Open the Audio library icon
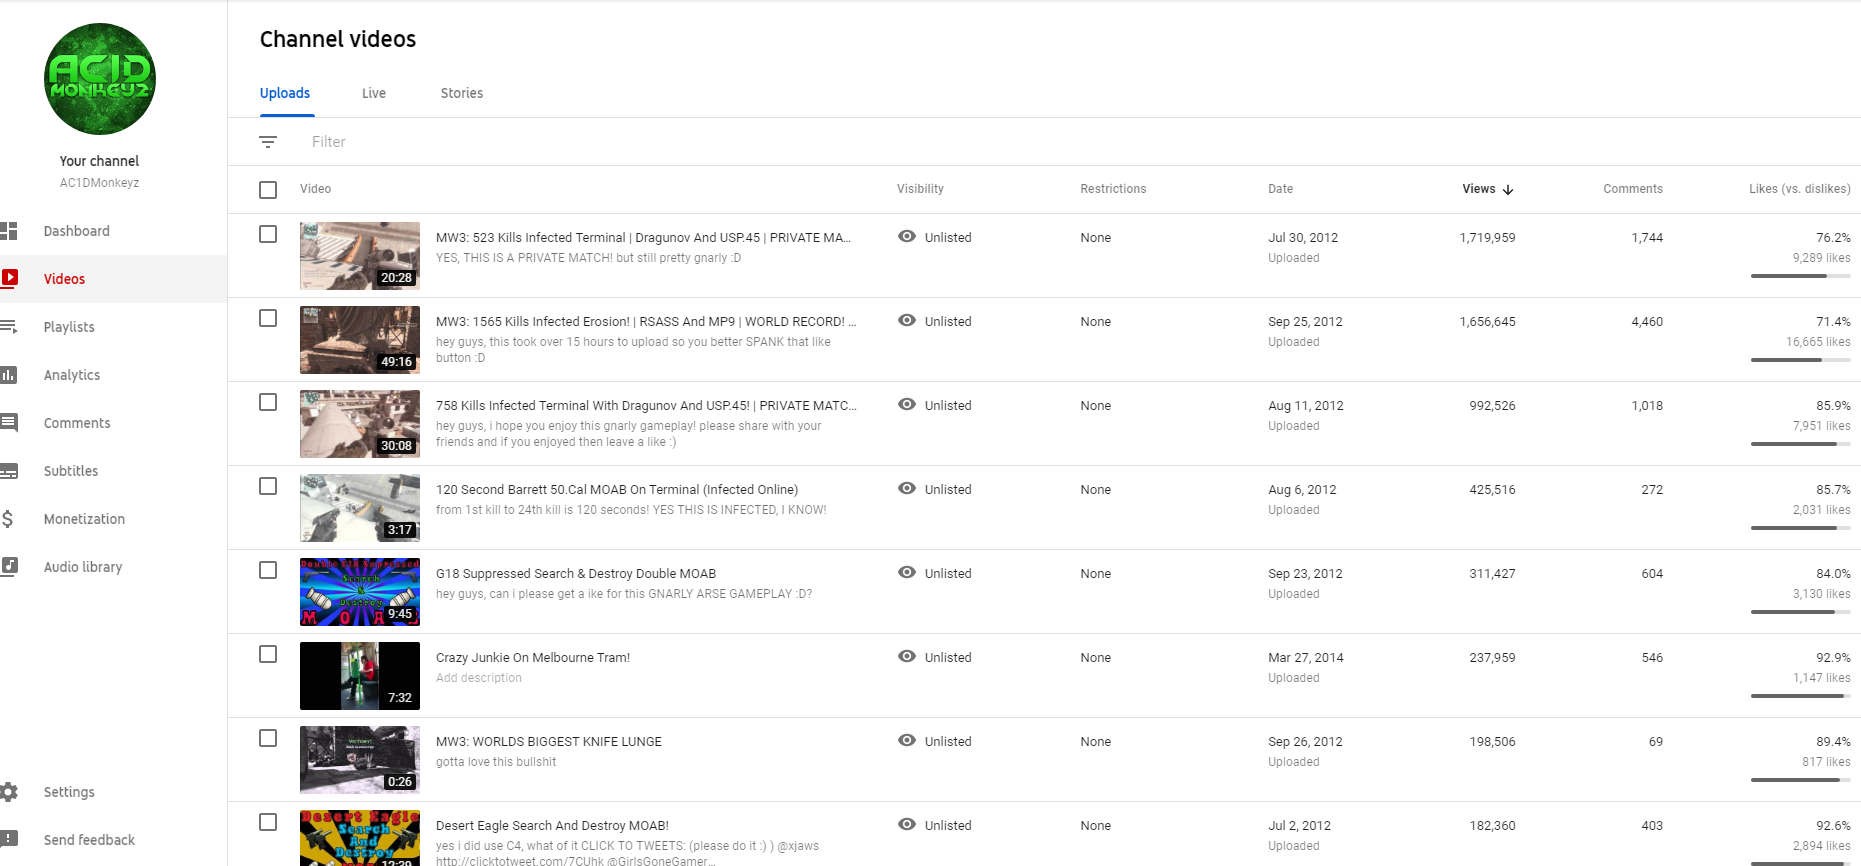 coord(9,567)
